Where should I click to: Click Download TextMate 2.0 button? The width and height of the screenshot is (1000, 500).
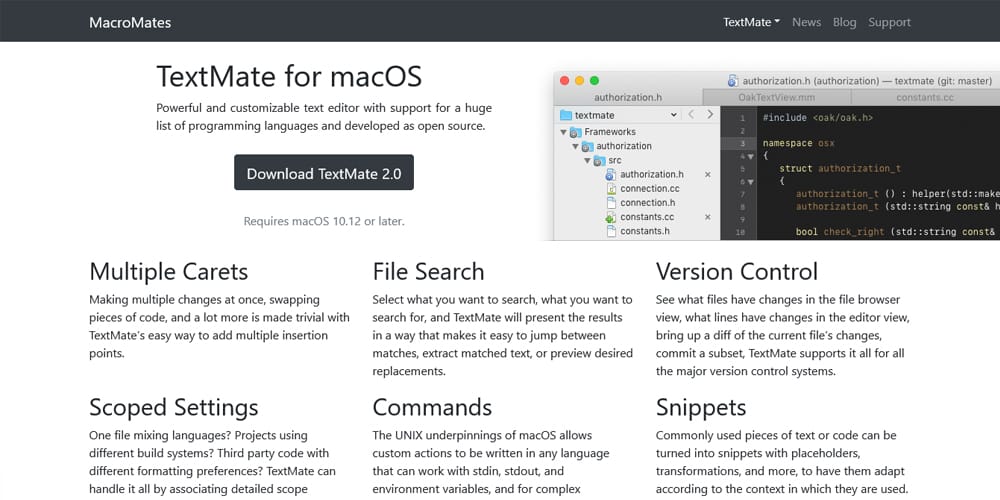pyautogui.click(x=324, y=172)
